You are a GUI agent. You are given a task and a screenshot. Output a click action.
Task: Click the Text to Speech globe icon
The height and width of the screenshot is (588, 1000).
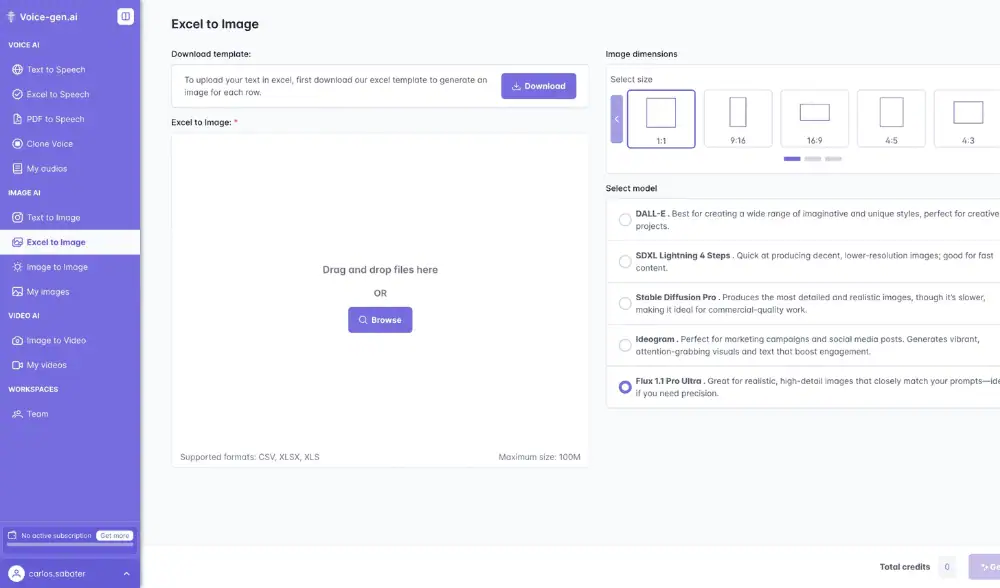click(x=17, y=70)
